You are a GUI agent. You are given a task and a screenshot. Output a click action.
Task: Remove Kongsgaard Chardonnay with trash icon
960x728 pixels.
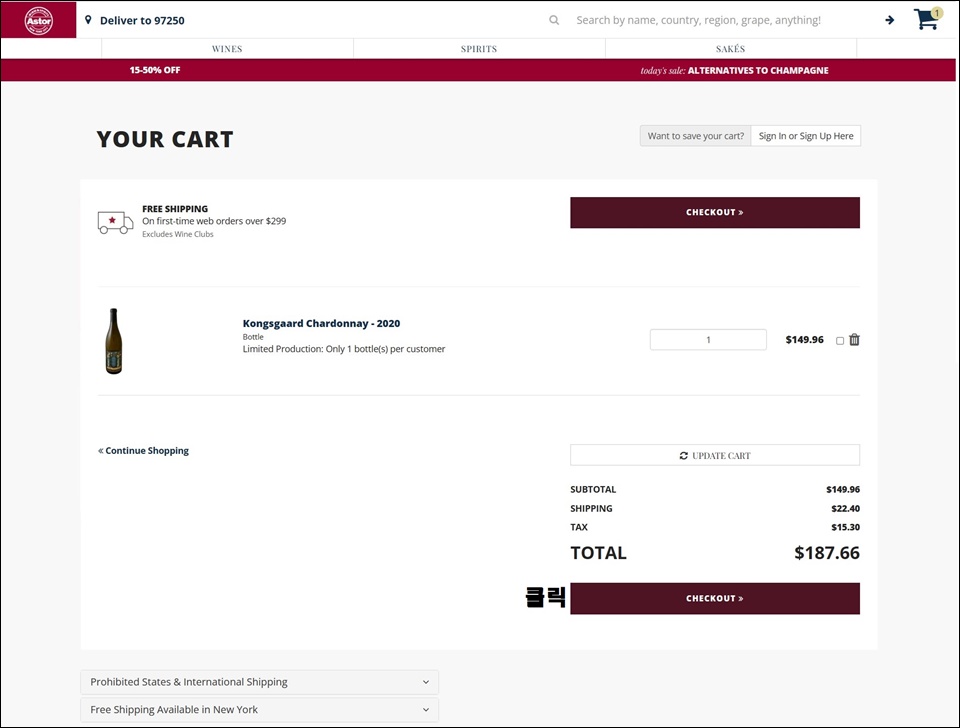click(855, 340)
